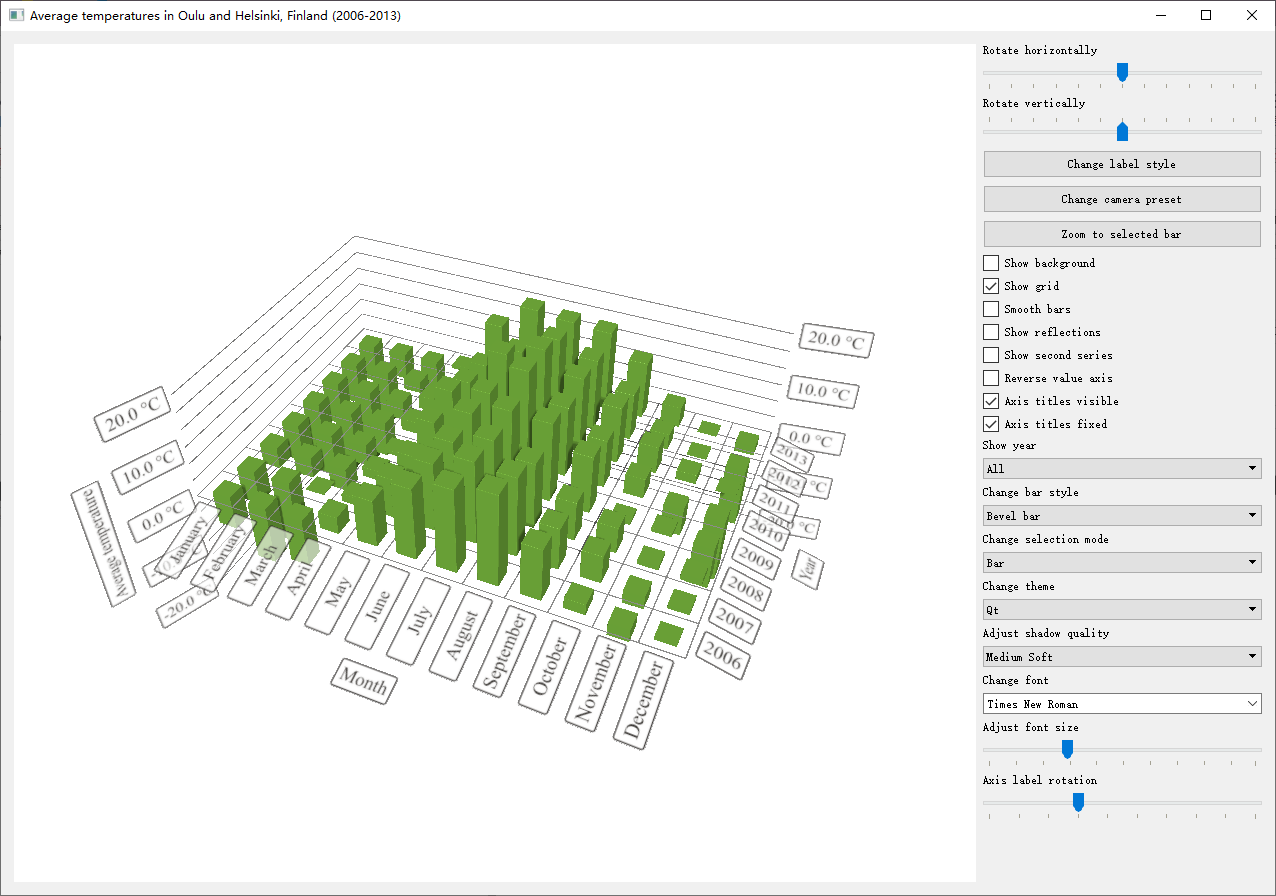Click the app icon in title bar
Viewport: 1276px width, 896px height.
[16, 16]
